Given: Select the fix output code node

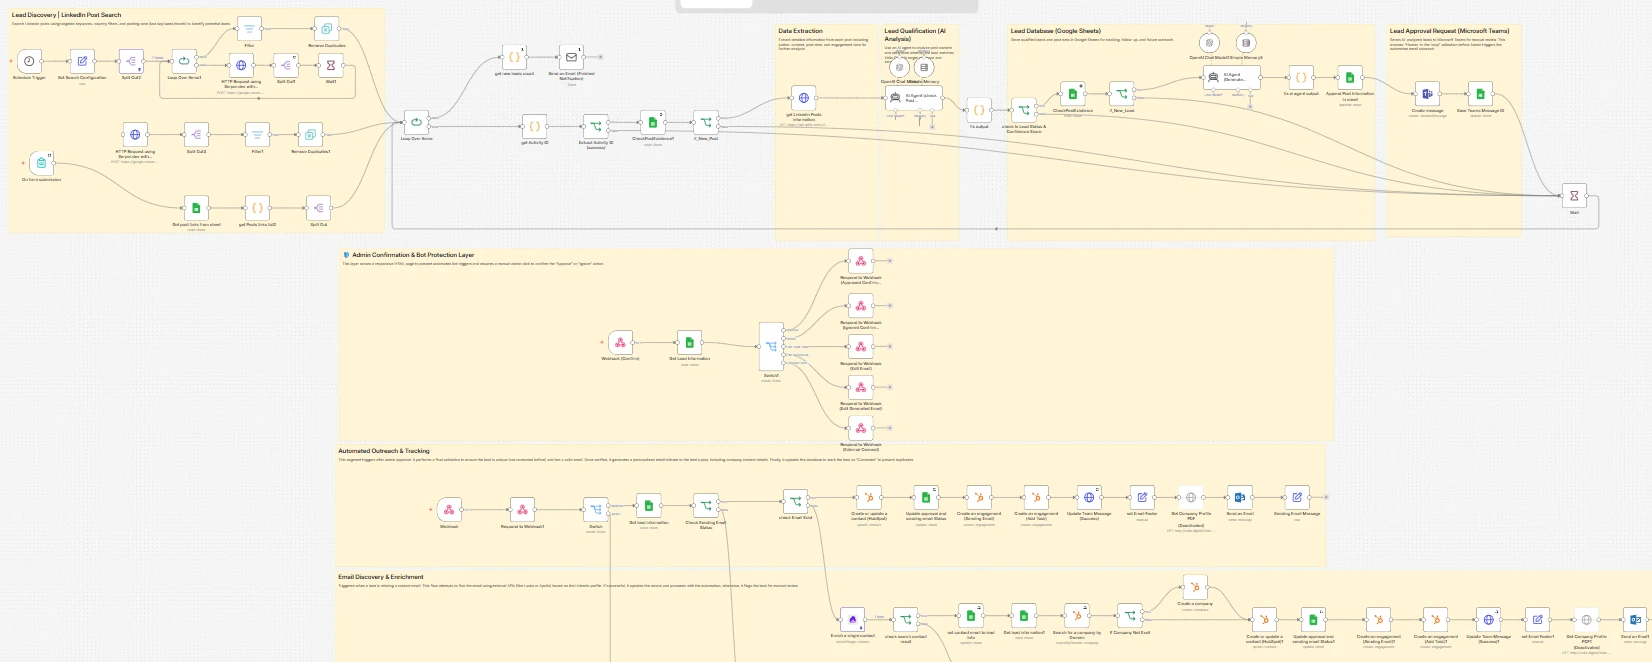Looking at the screenshot, I should pyautogui.click(x=979, y=110).
